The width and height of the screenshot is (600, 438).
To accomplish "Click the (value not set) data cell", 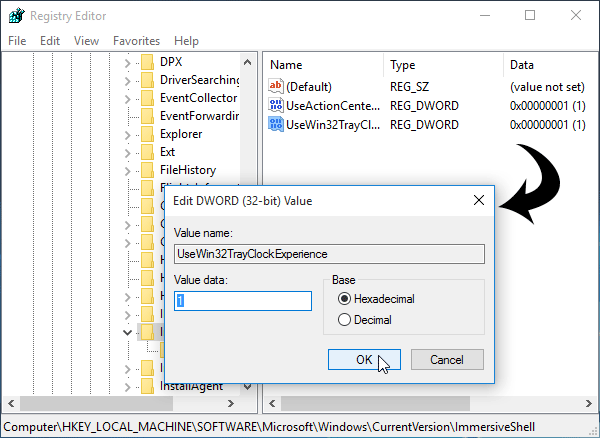I will click(547, 87).
